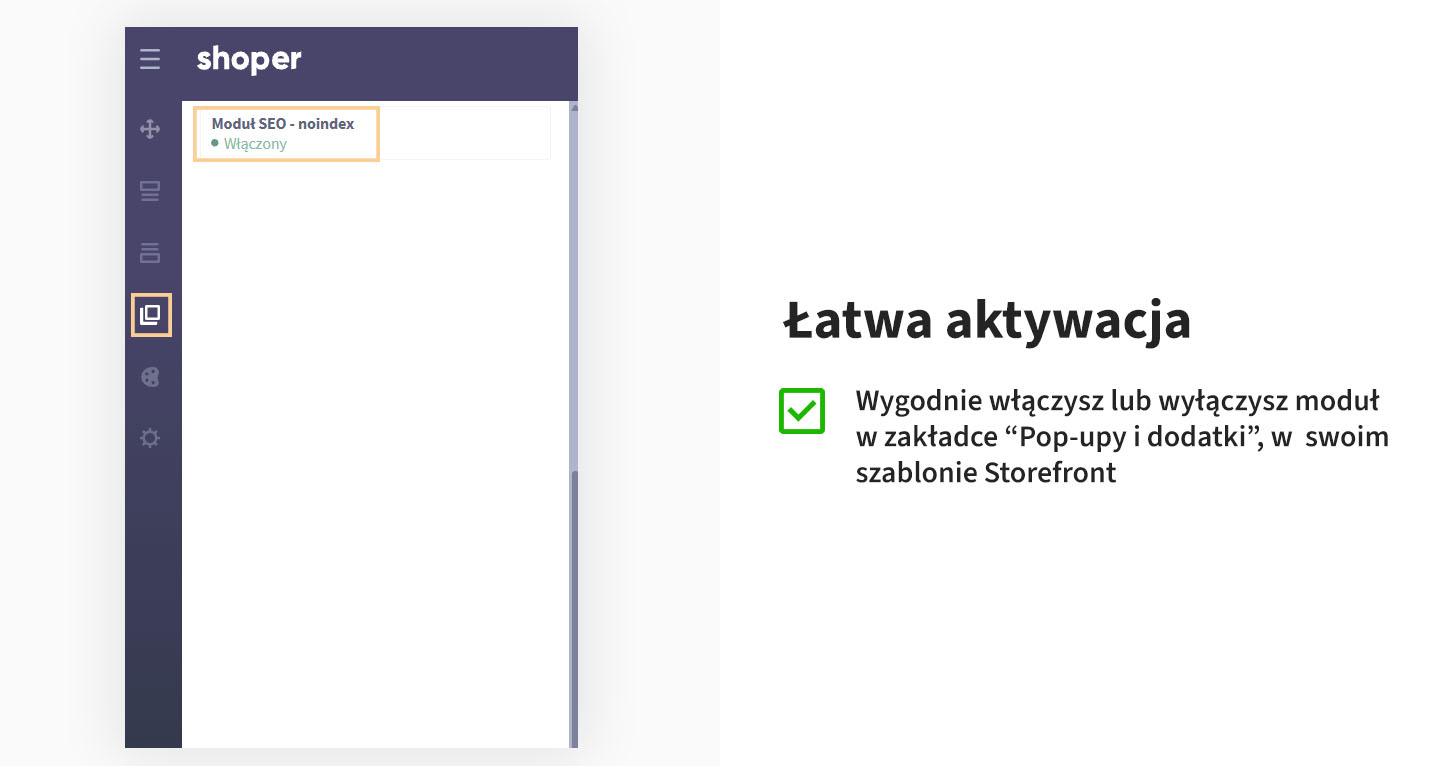Click the module card area right of highlight
Viewport: 1450px width, 766px height.
point(465,133)
